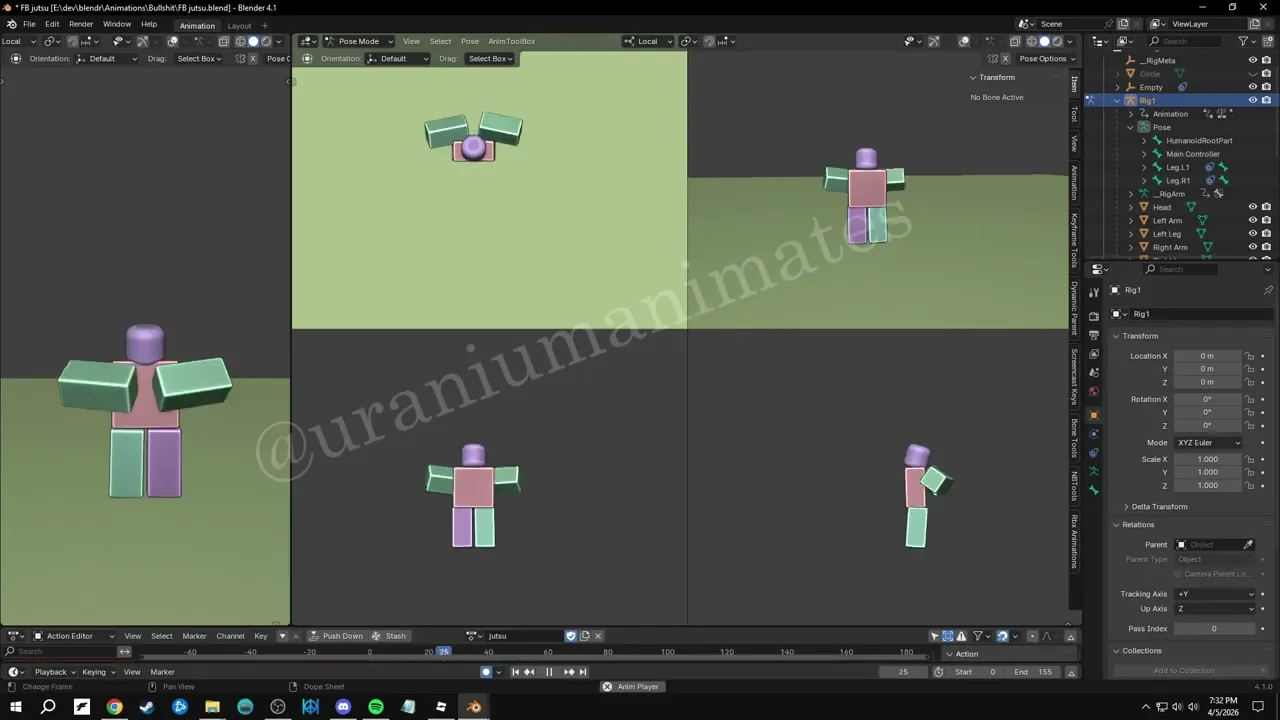Click the Stash button
Image resolution: width=1280 pixels, height=720 pixels.
pos(389,636)
